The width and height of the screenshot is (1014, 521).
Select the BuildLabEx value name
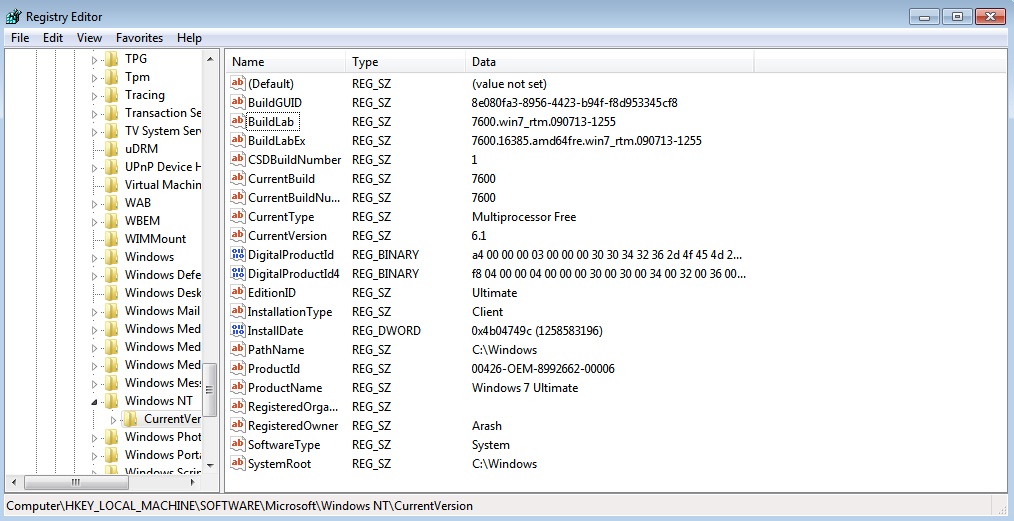coord(277,140)
